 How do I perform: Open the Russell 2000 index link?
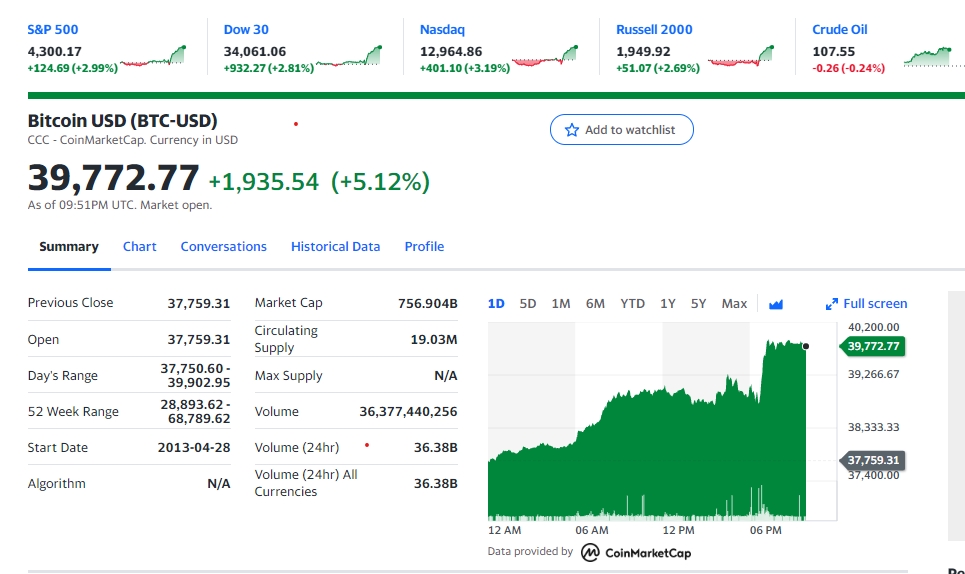click(654, 30)
